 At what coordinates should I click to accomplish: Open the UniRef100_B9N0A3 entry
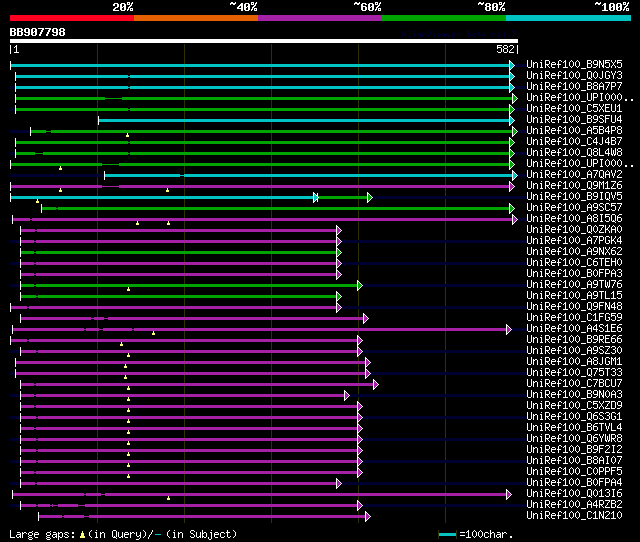point(574,395)
